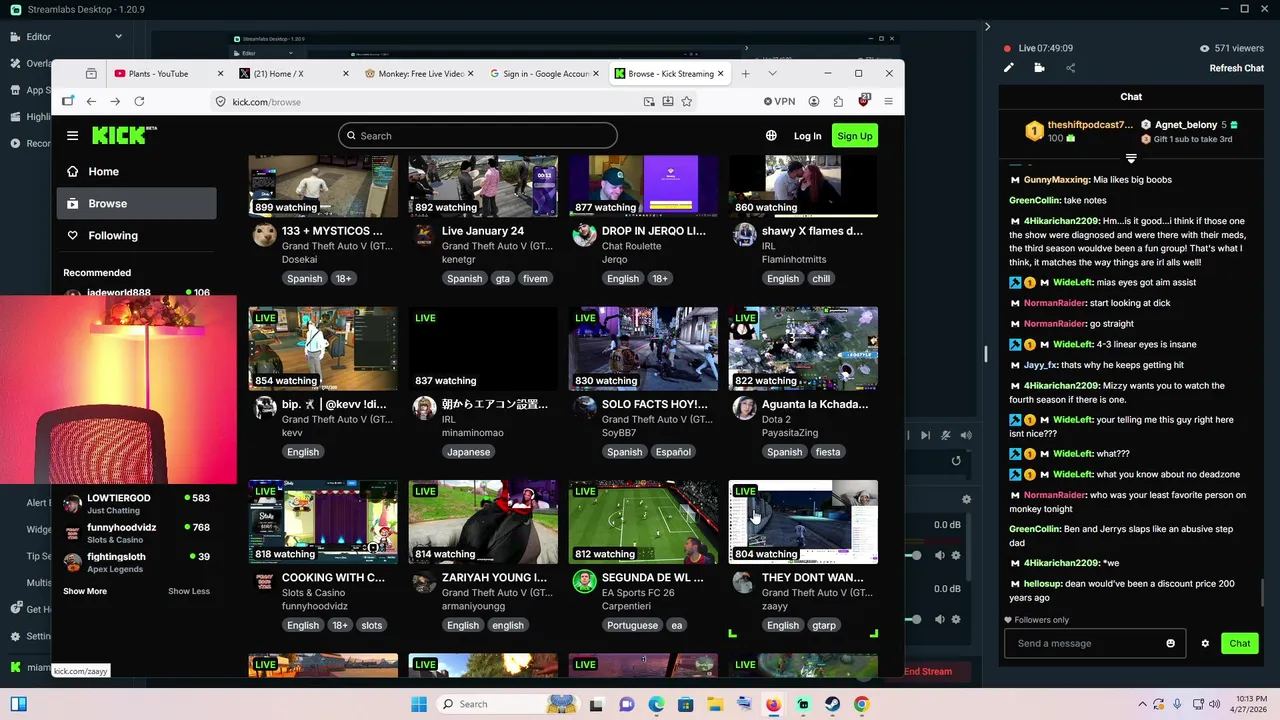Screen dimensions: 1280x720
Task: Click the lower mixer volume slider handle
Action: pyautogui.click(x=916, y=620)
